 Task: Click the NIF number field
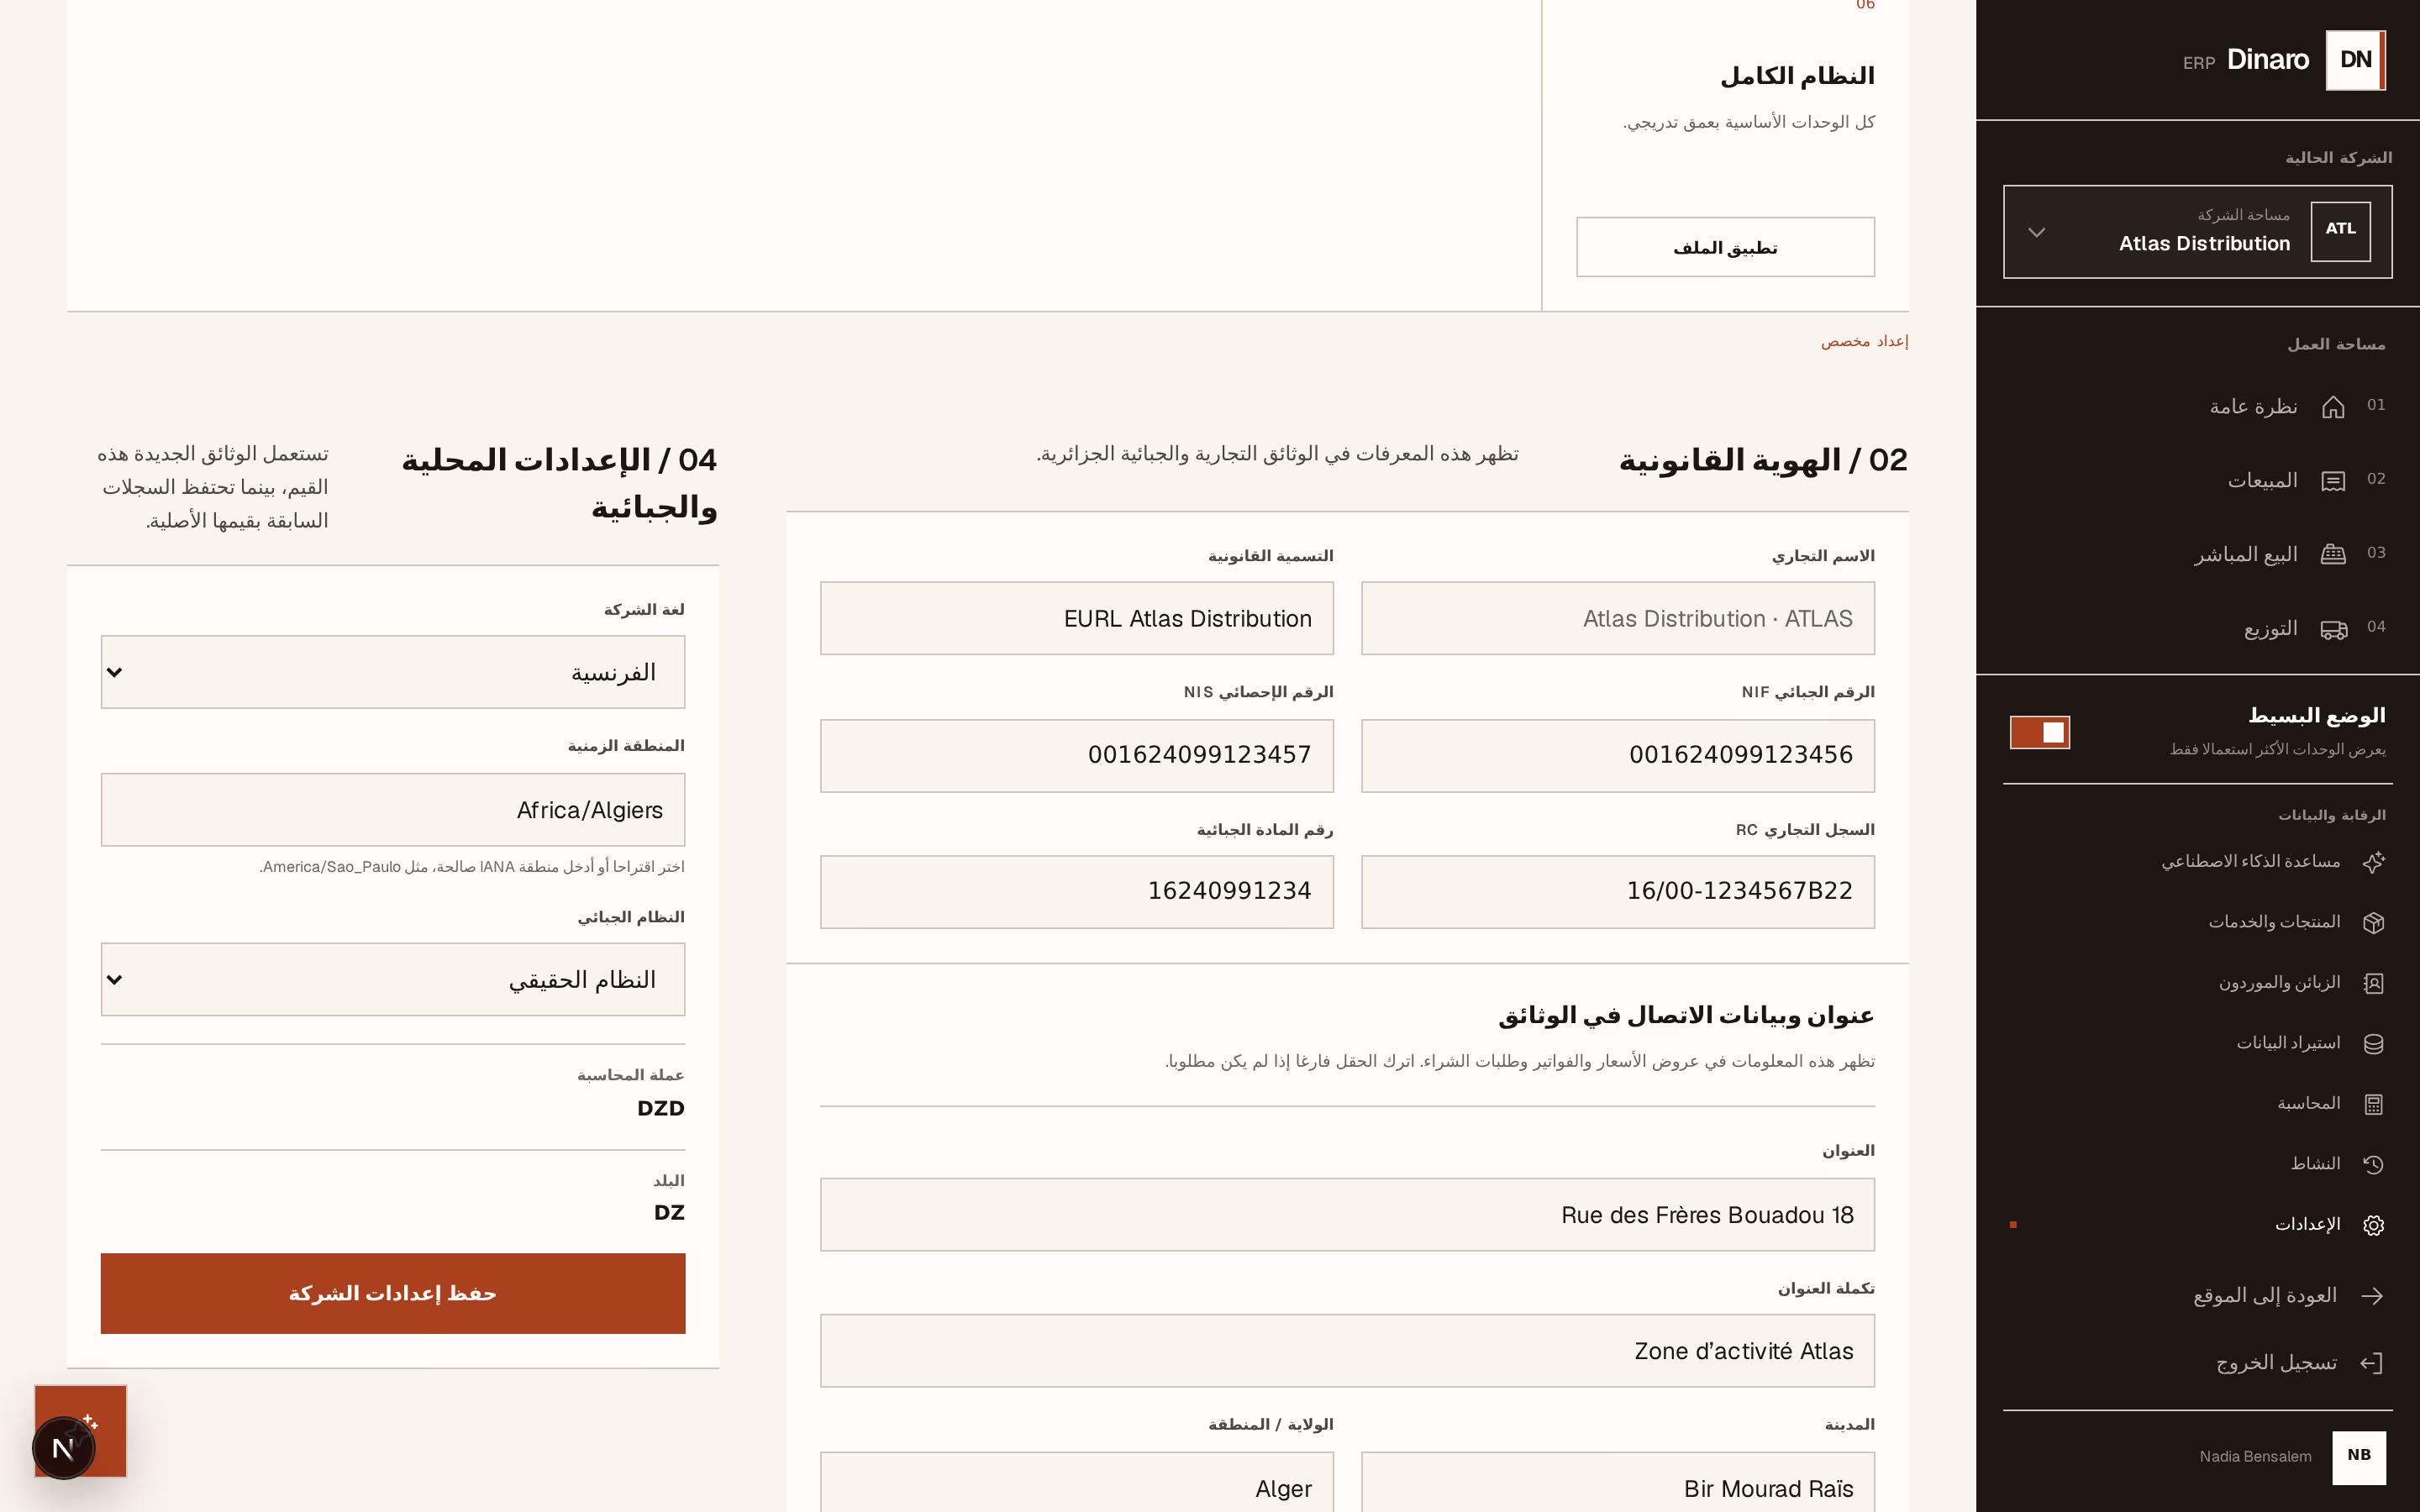[1617, 755]
